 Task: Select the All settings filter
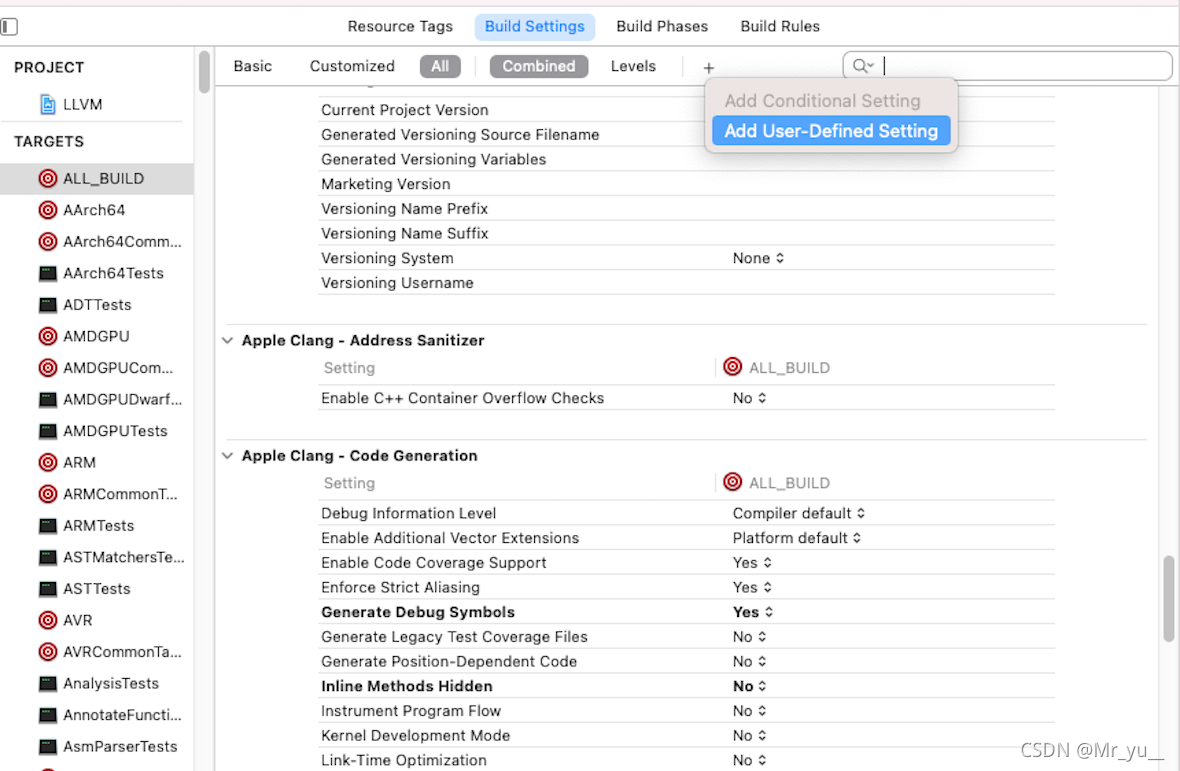pyautogui.click(x=440, y=66)
